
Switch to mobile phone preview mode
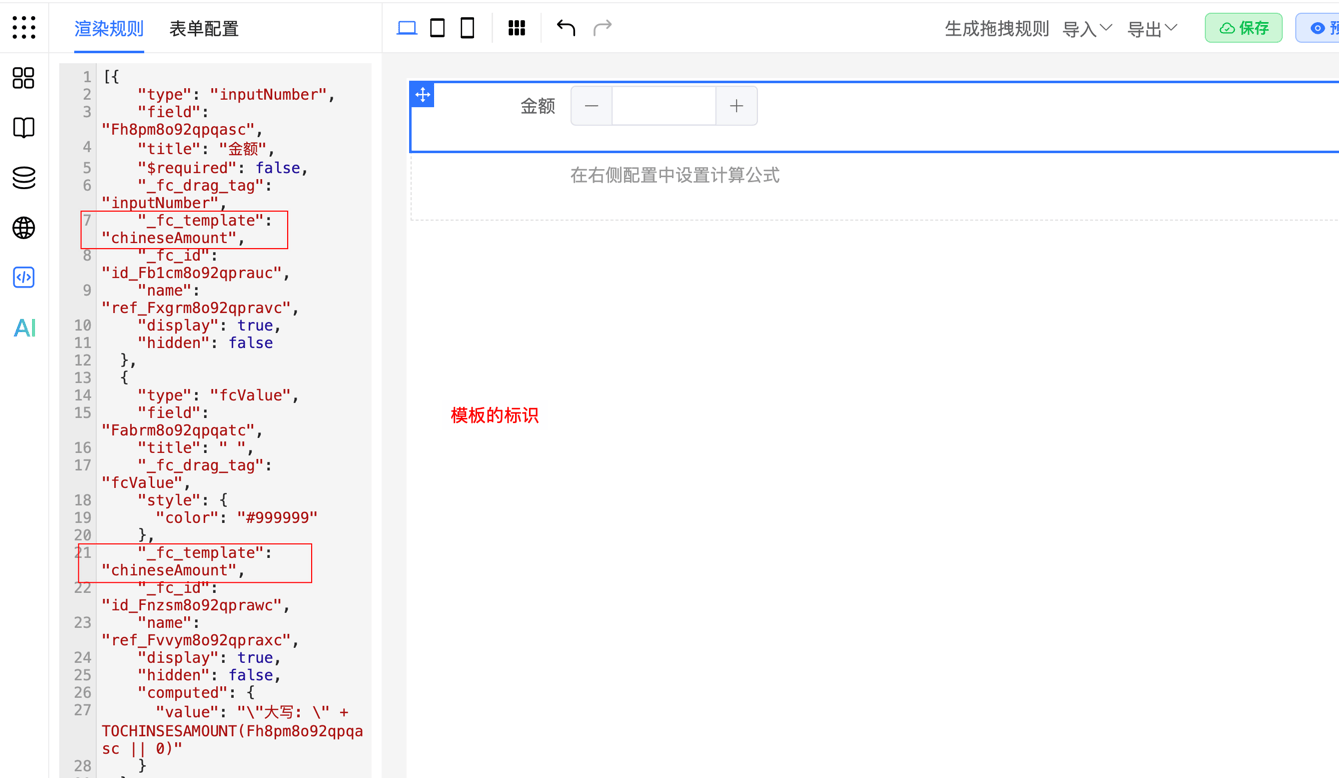[467, 28]
